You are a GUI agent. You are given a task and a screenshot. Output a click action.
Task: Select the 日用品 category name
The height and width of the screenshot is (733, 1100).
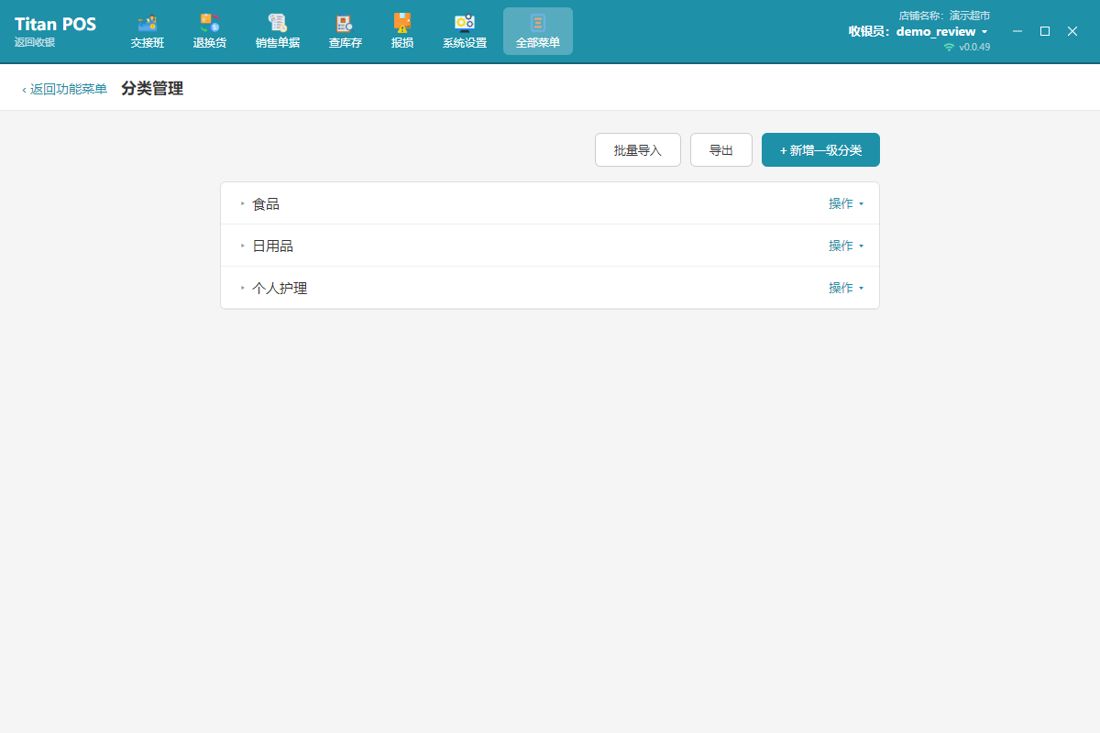[273, 246]
